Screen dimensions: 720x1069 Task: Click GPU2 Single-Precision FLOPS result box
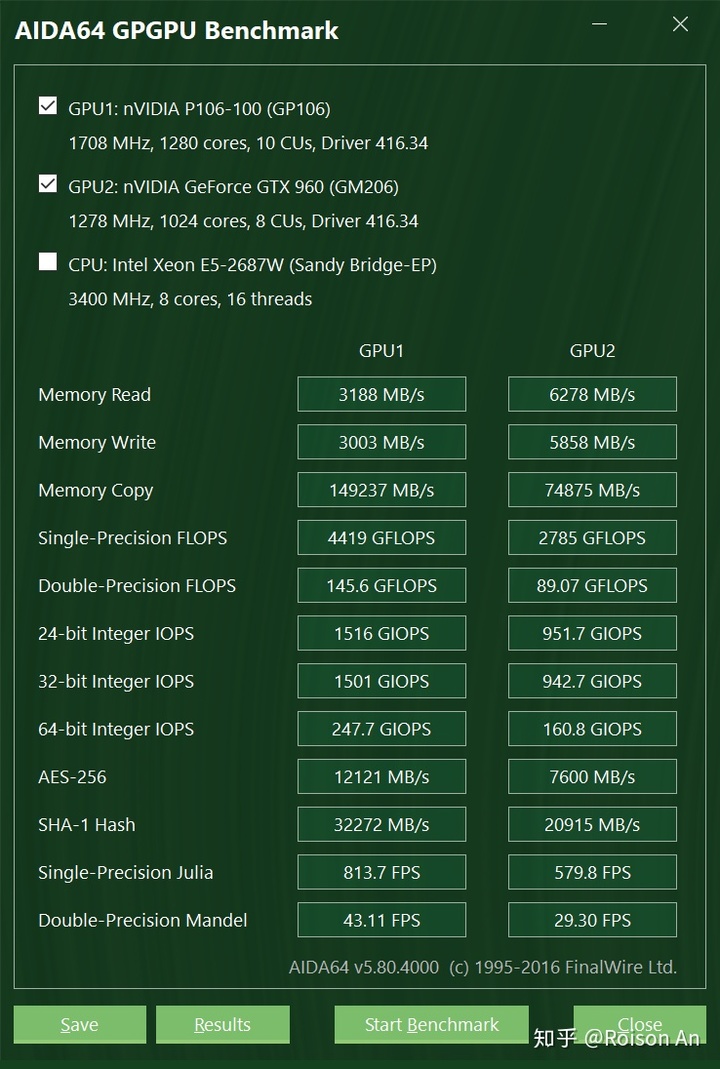(x=592, y=538)
